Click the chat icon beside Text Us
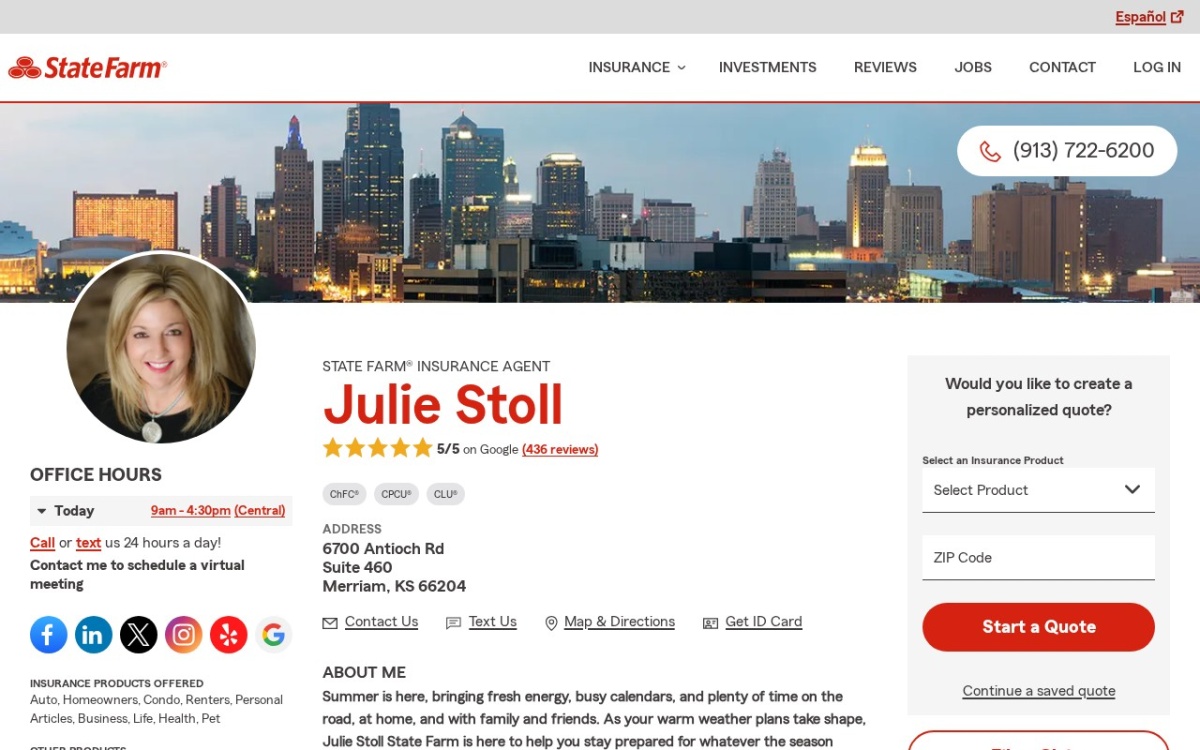This screenshot has width=1200, height=750. 453,623
